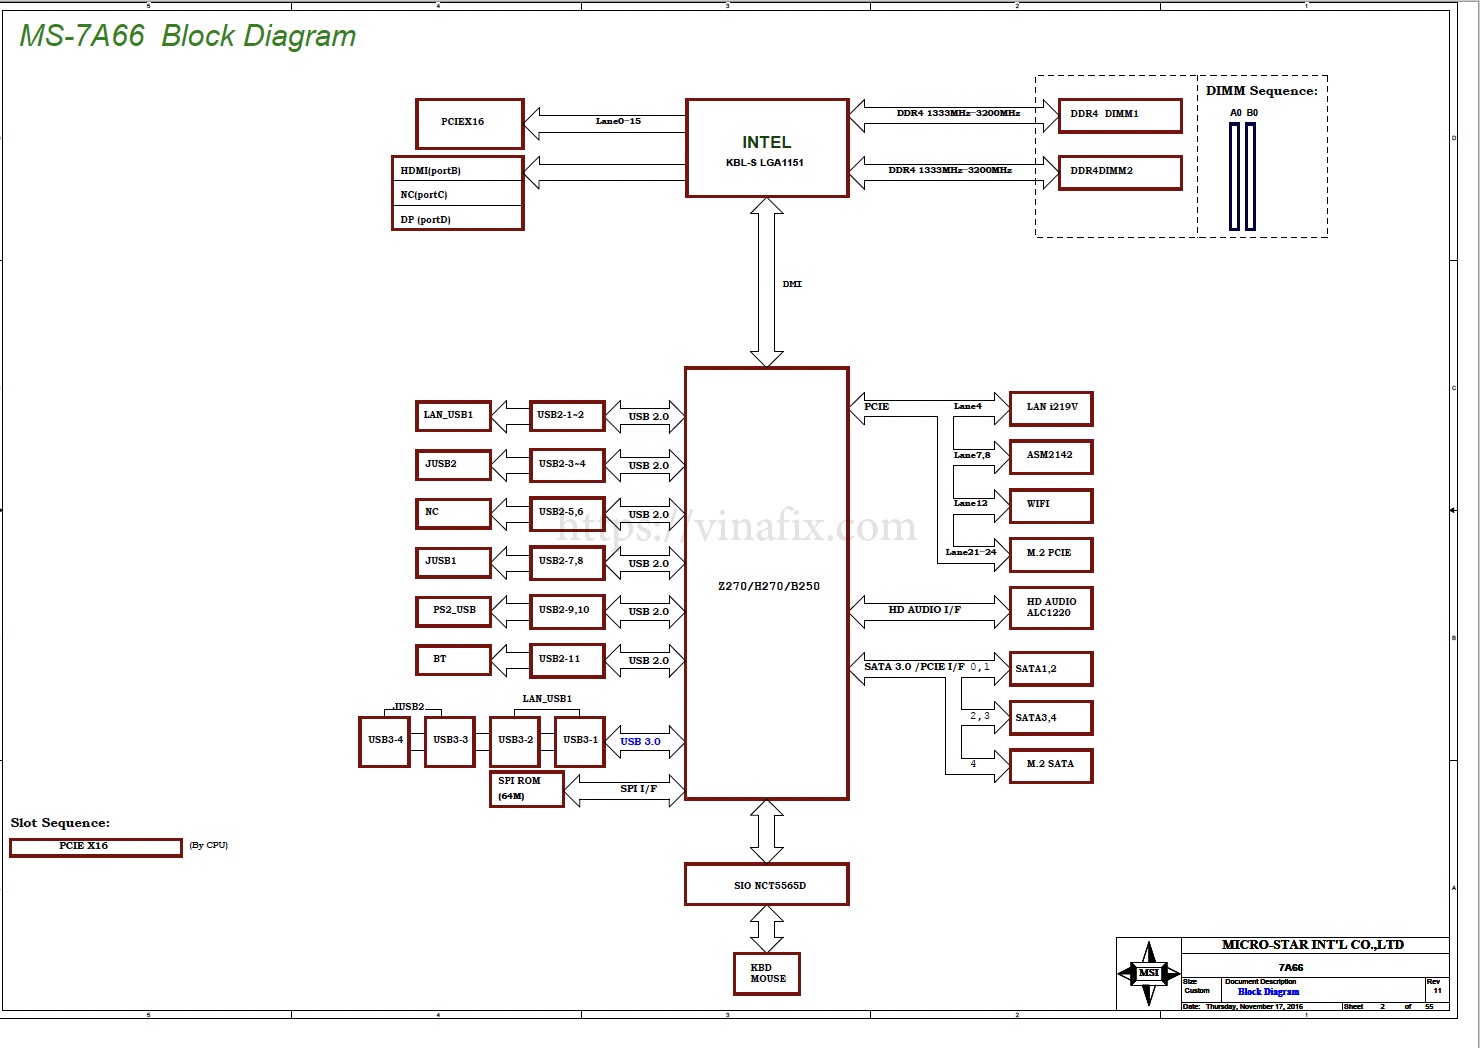Screen dimensions: 1480x1048
Task: Click the MS-7A66 Block Diagram title
Action: 188,36
